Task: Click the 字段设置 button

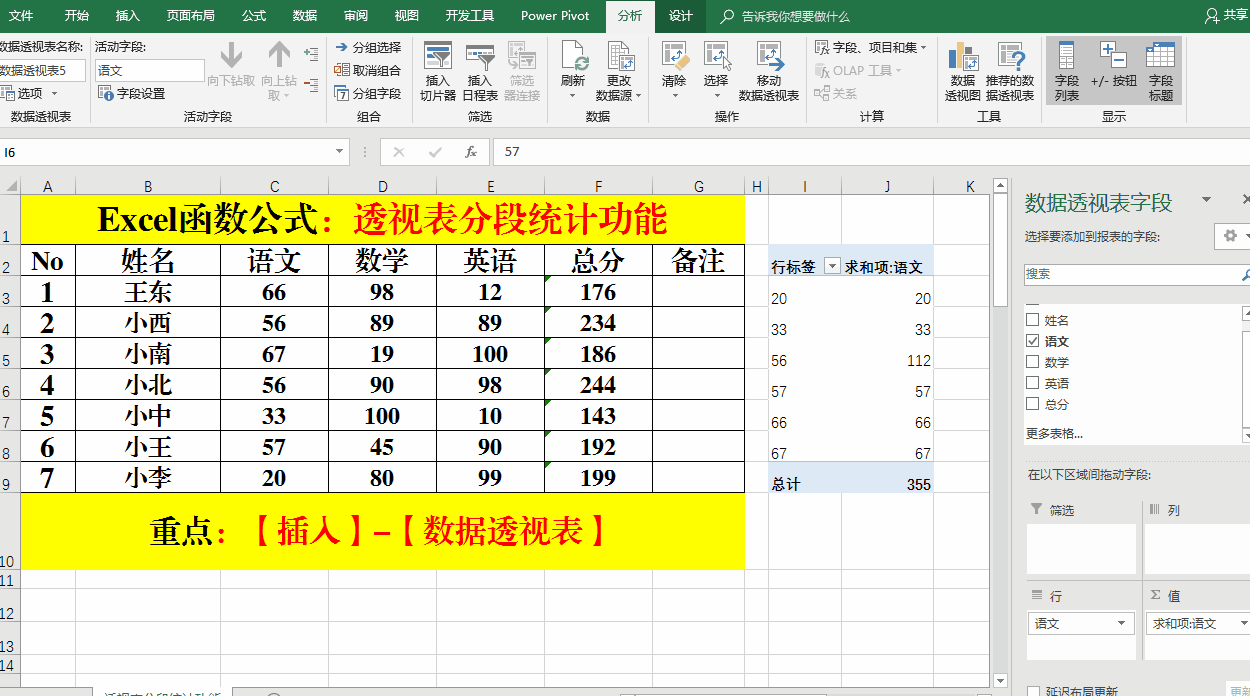Action: click(132, 93)
